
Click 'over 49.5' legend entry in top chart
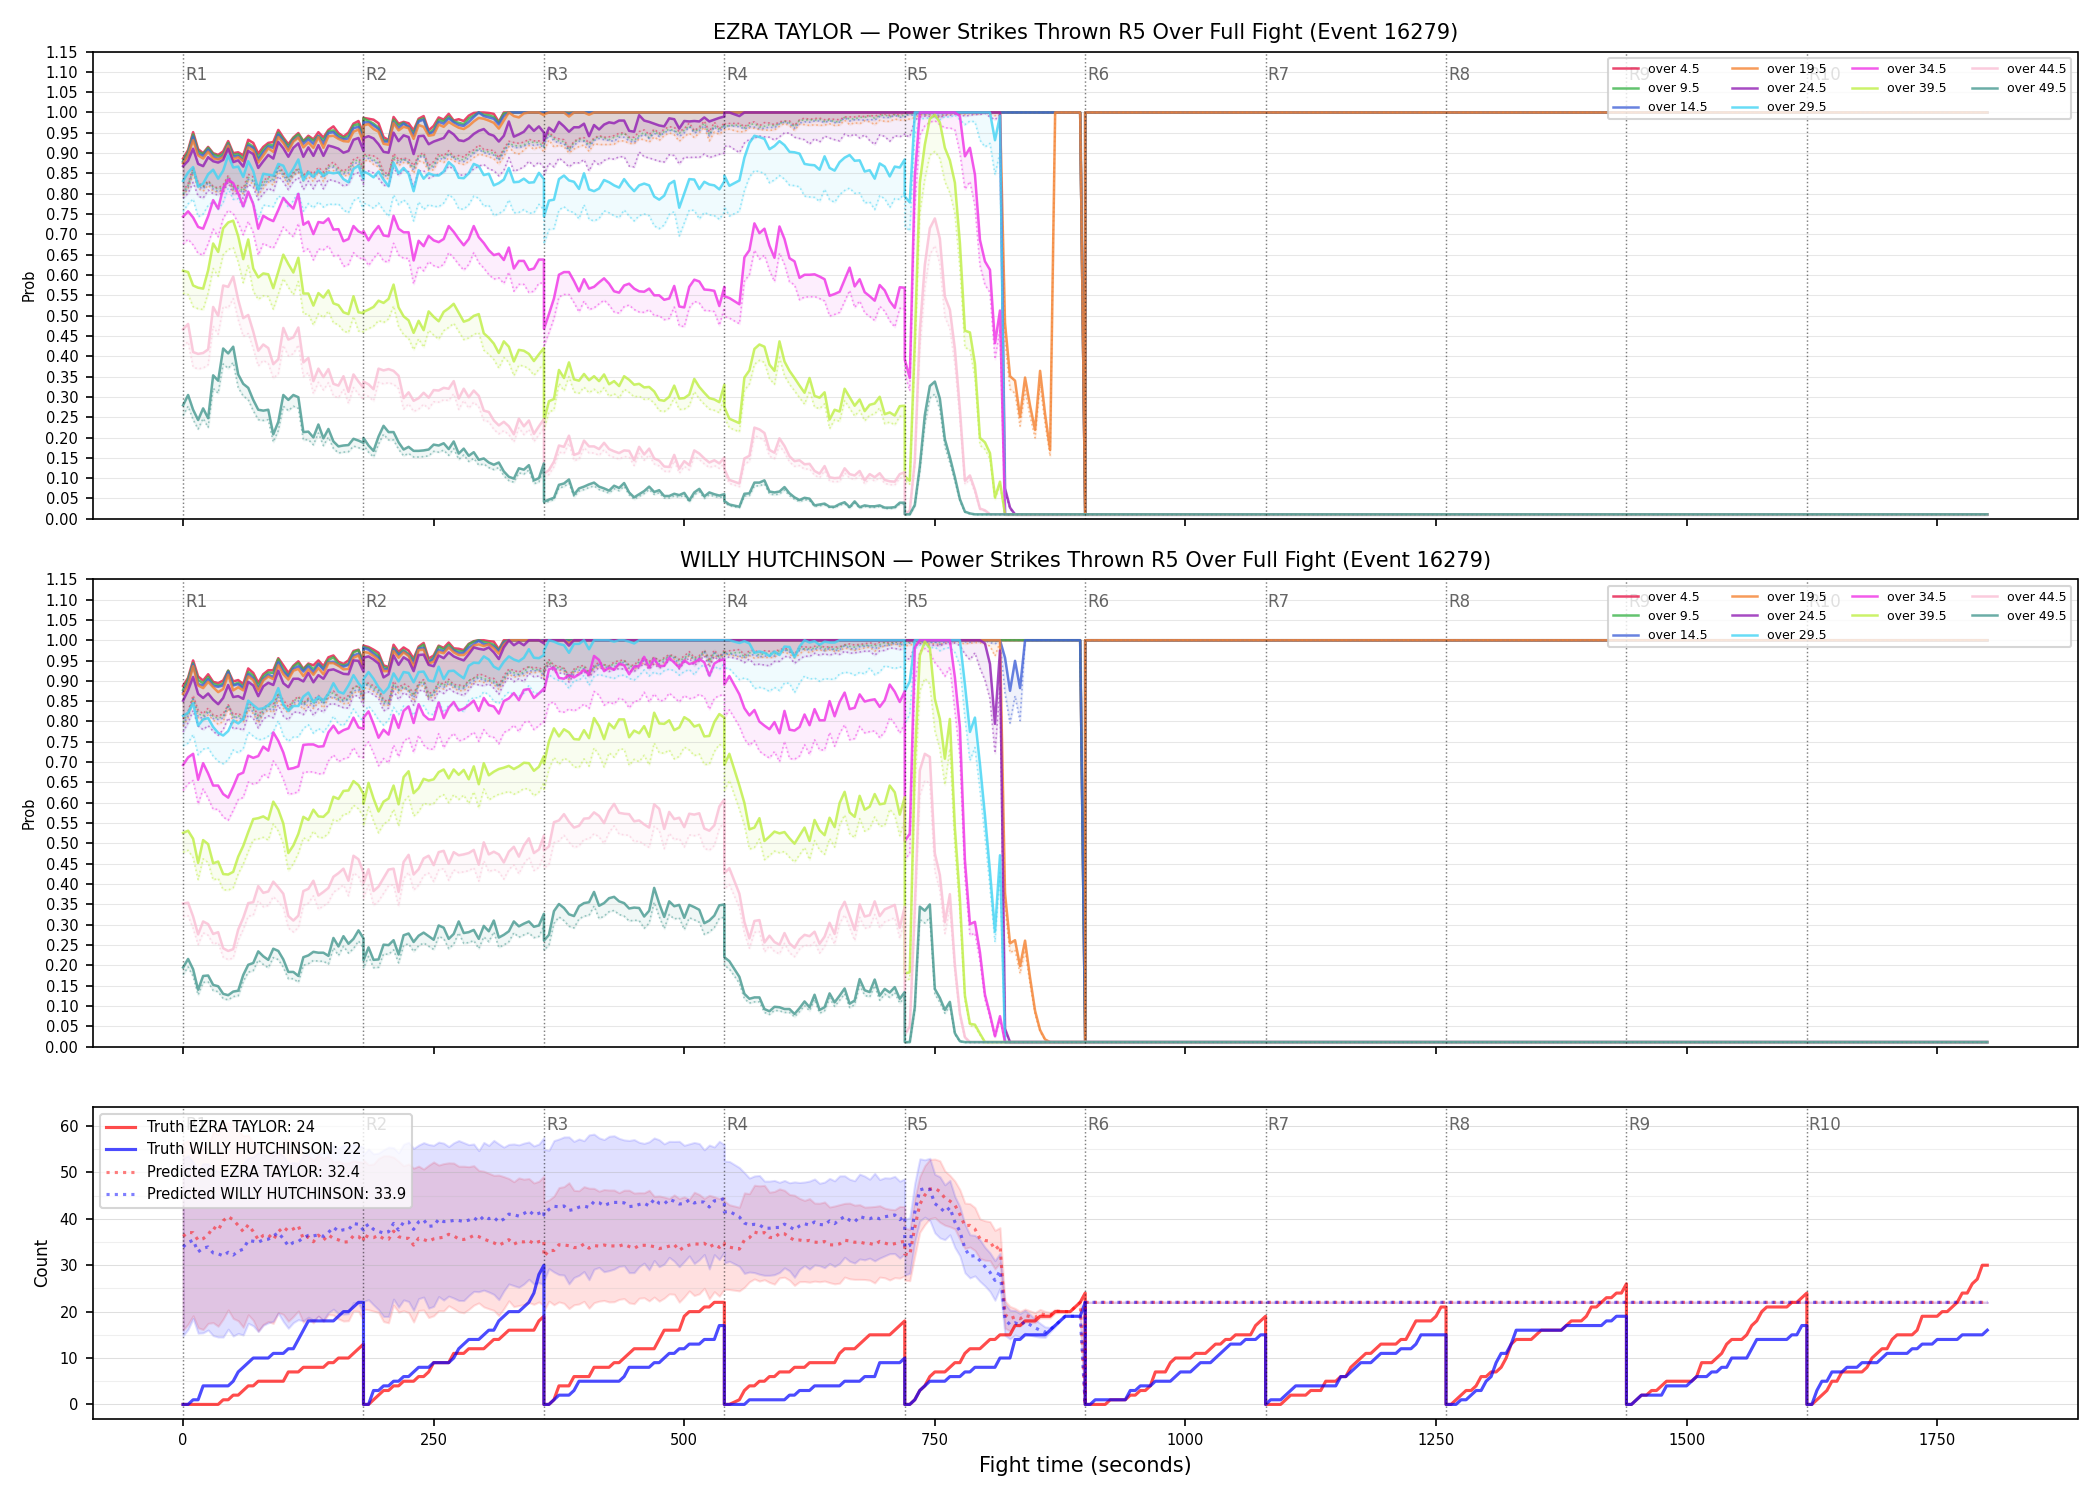(x=2019, y=88)
